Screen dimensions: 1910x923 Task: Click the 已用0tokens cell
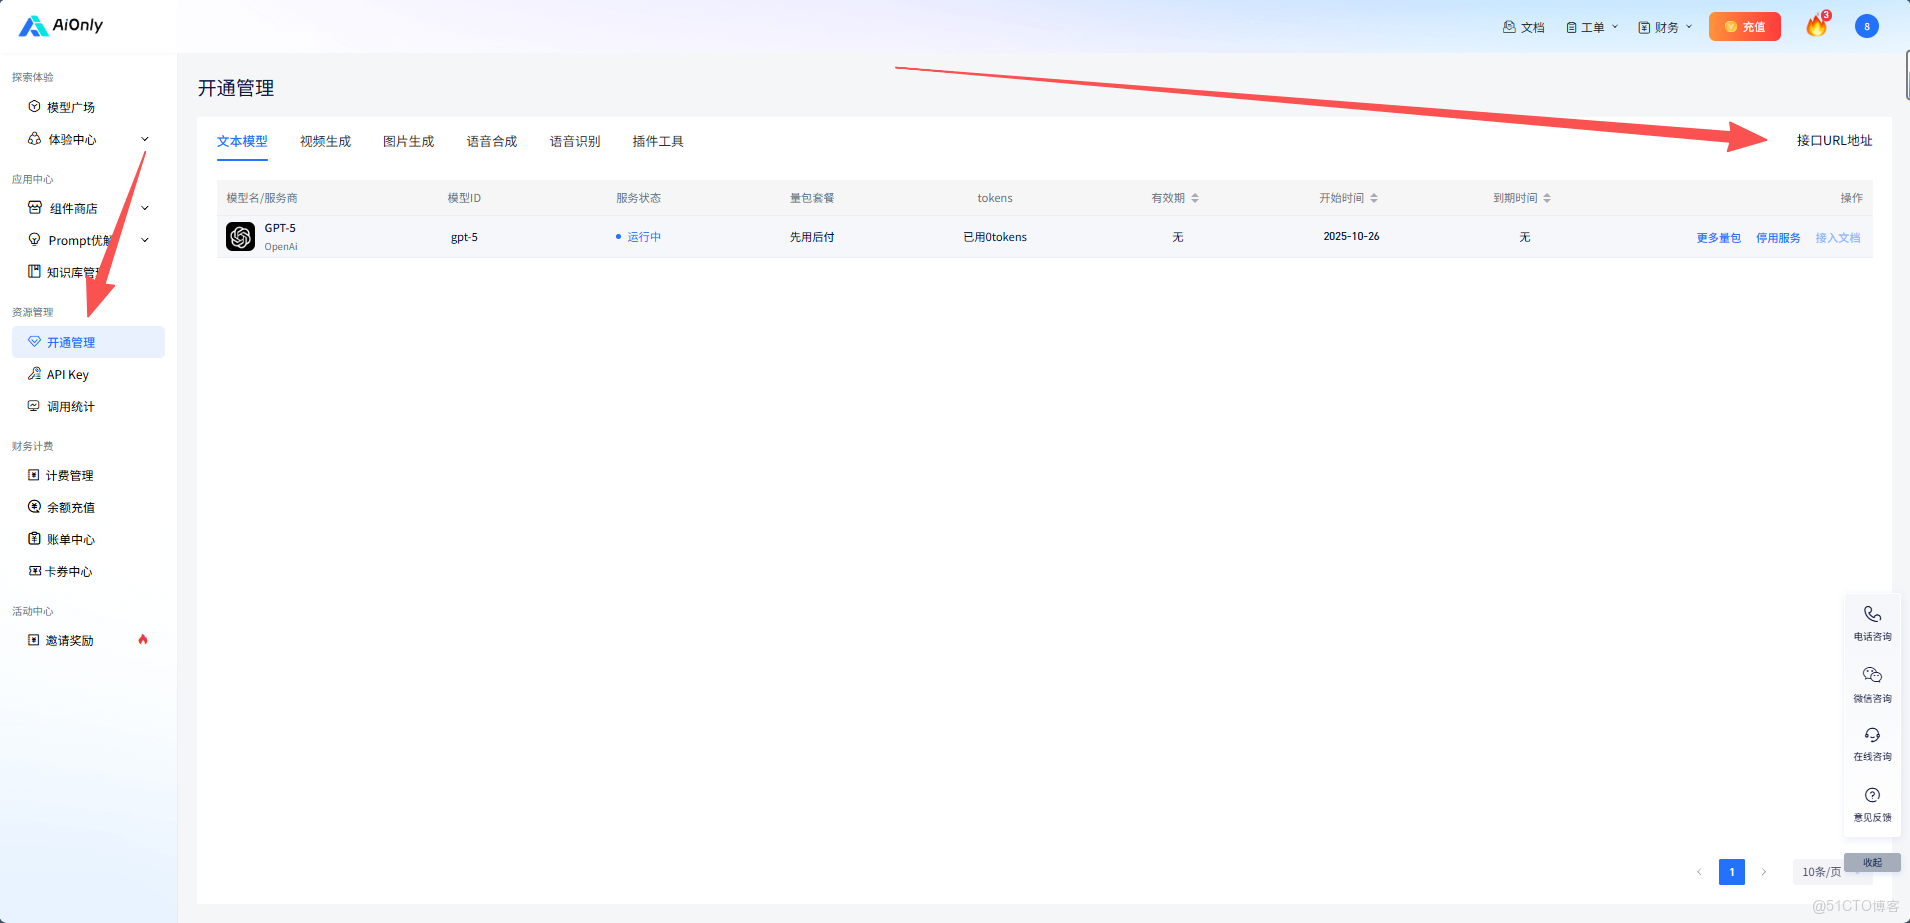tap(995, 237)
